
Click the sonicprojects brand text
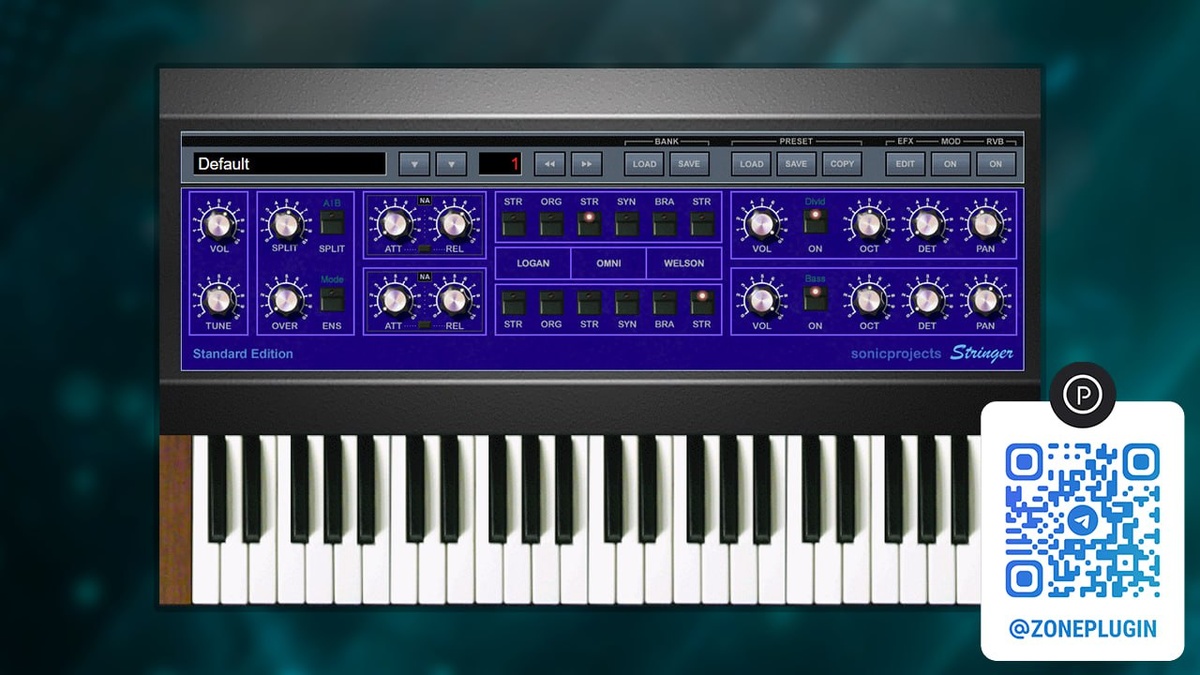click(896, 353)
